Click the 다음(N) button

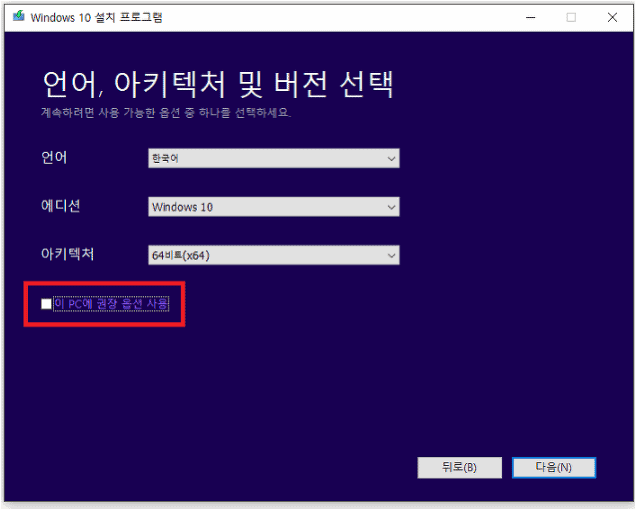(554, 467)
